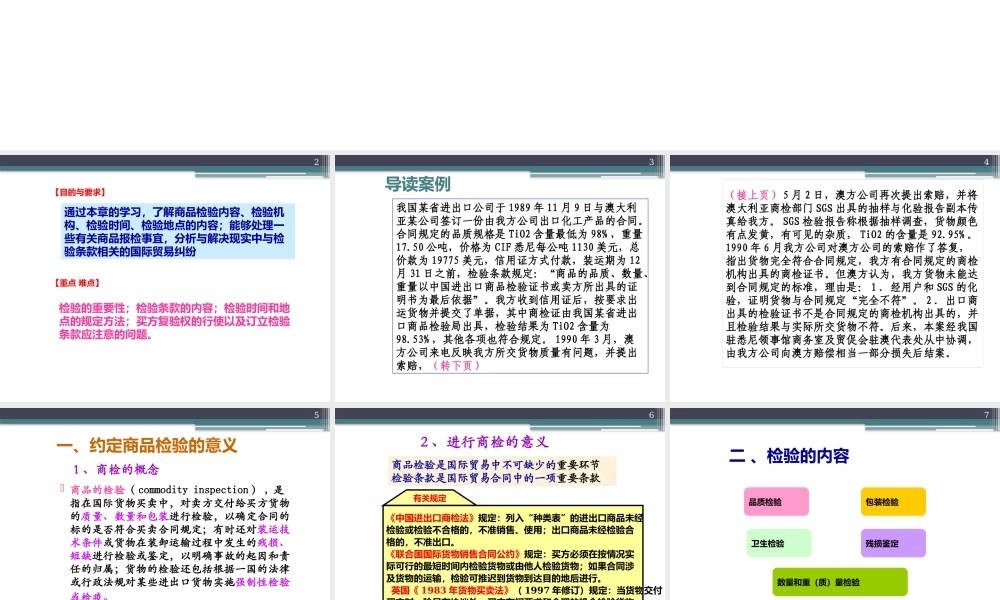
Task: Click the yellow 包装检验 box
Action: click(x=892, y=501)
